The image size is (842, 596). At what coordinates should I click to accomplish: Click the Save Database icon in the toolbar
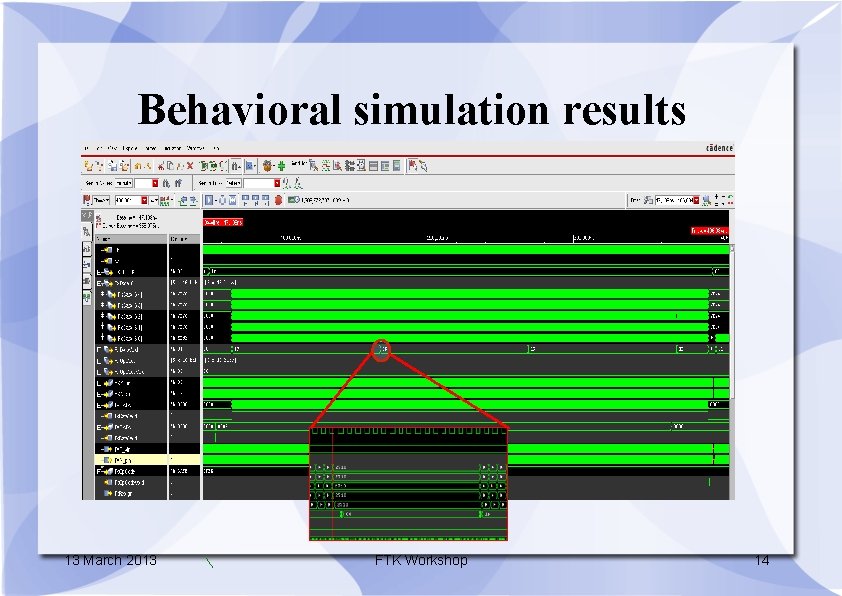point(111,167)
